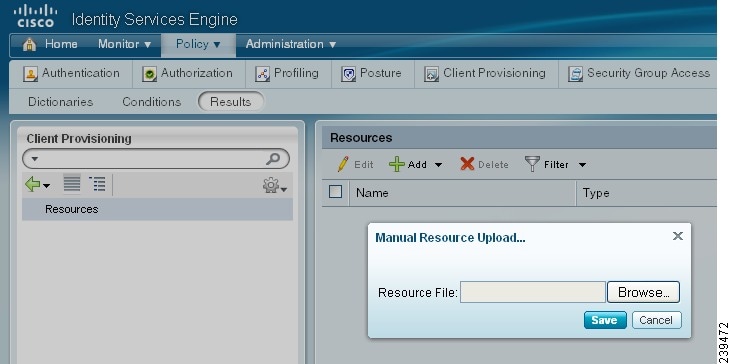Open the Administration menu
The height and width of the screenshot is (364, 731).
pos(291,44)
